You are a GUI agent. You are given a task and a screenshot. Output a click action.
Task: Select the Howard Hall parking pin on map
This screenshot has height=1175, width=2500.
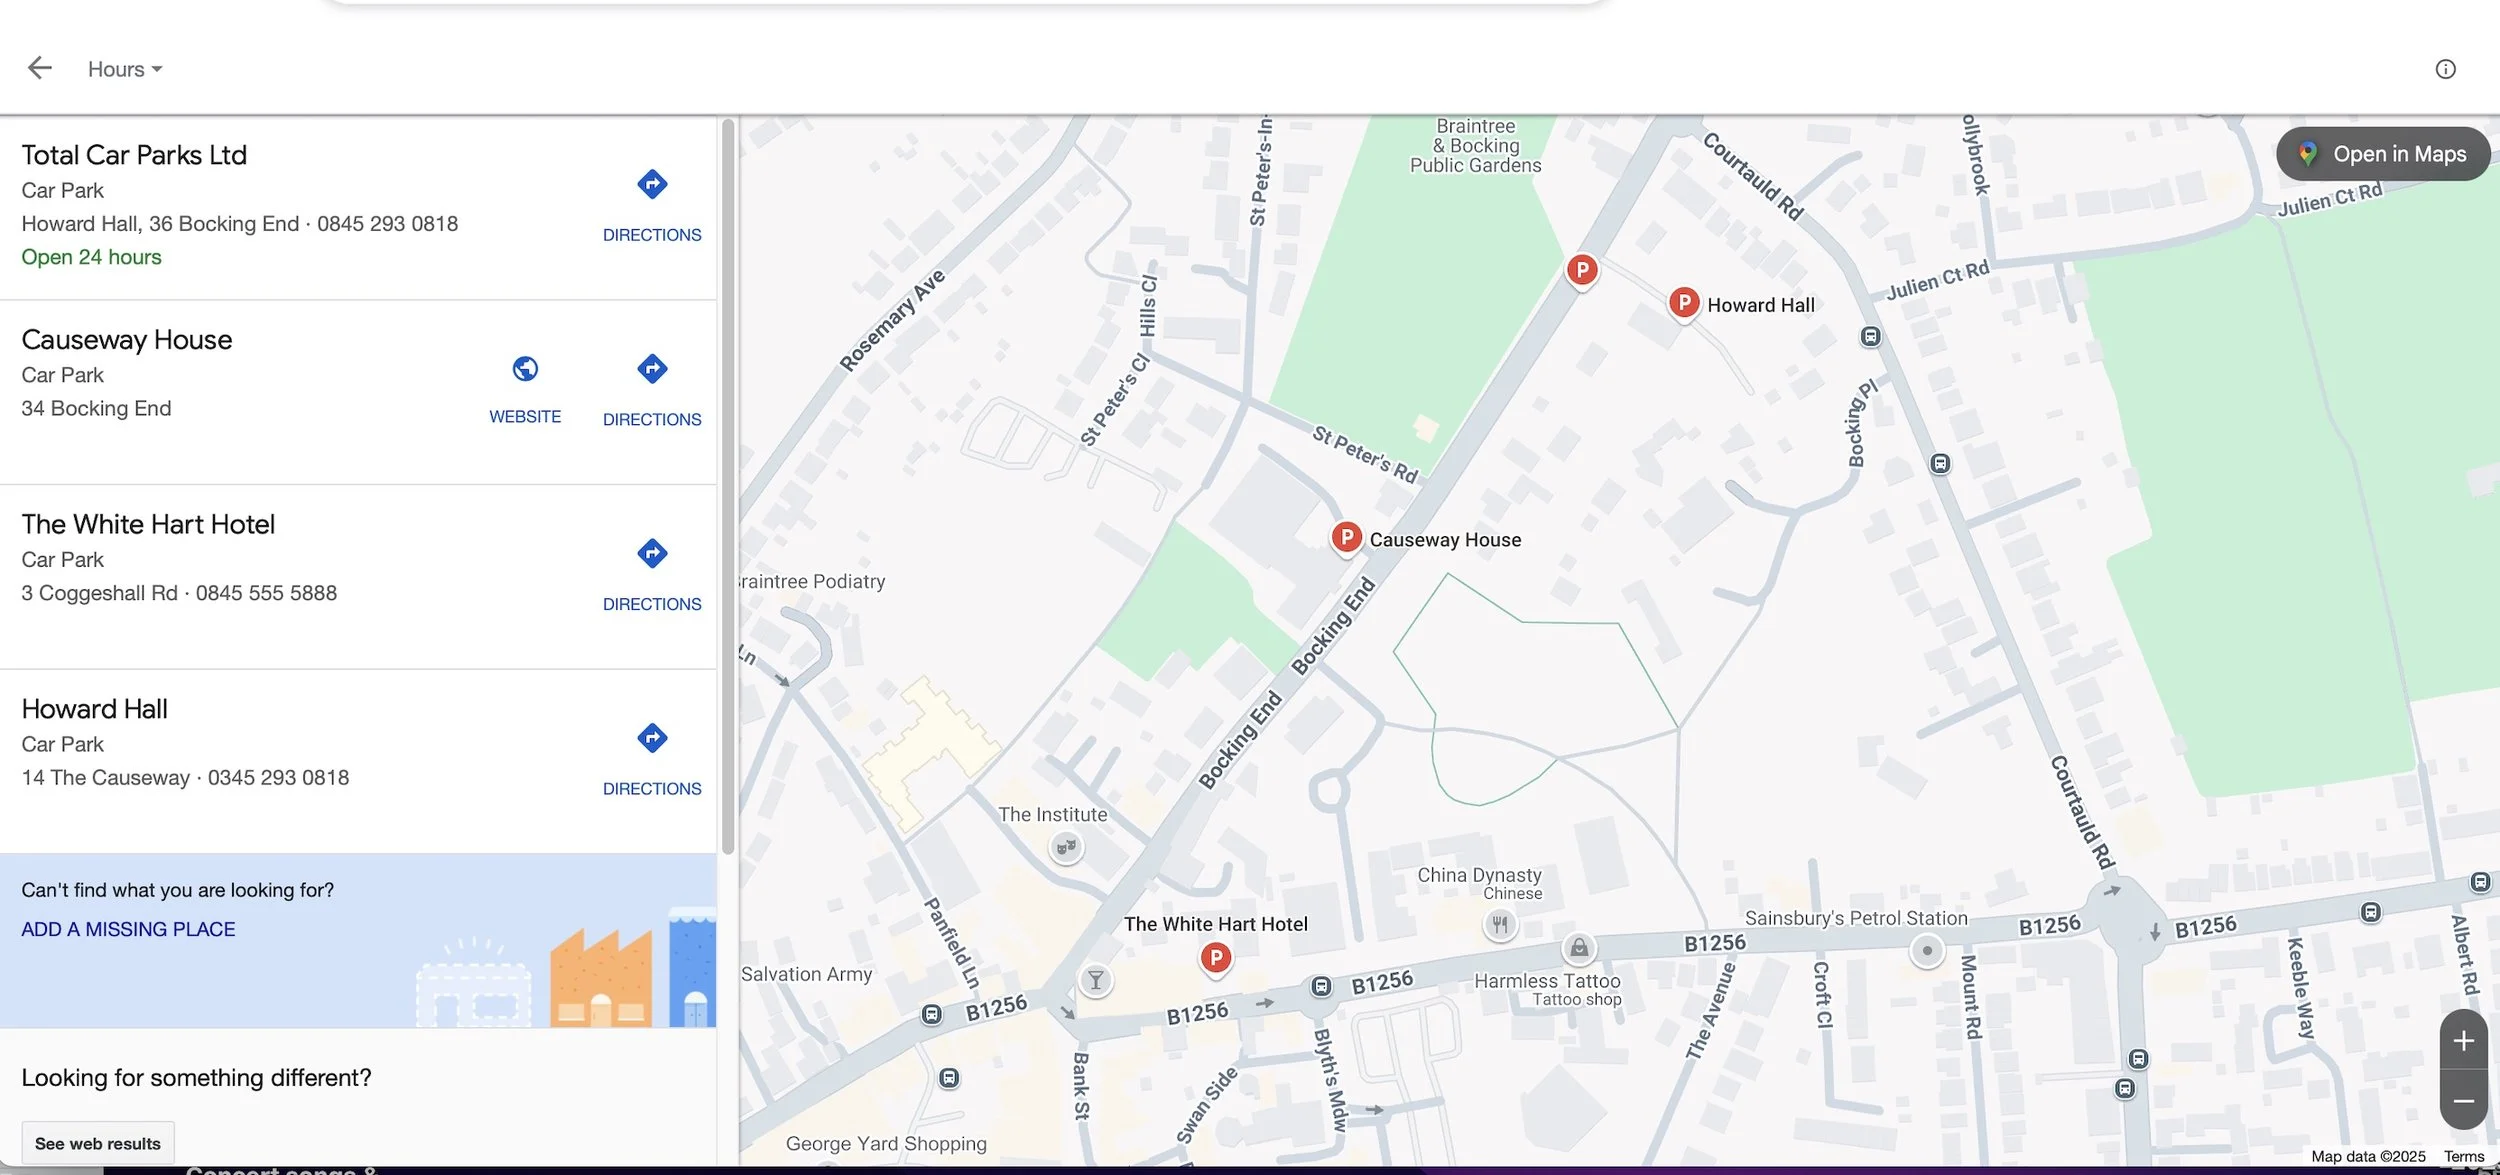1683,302
